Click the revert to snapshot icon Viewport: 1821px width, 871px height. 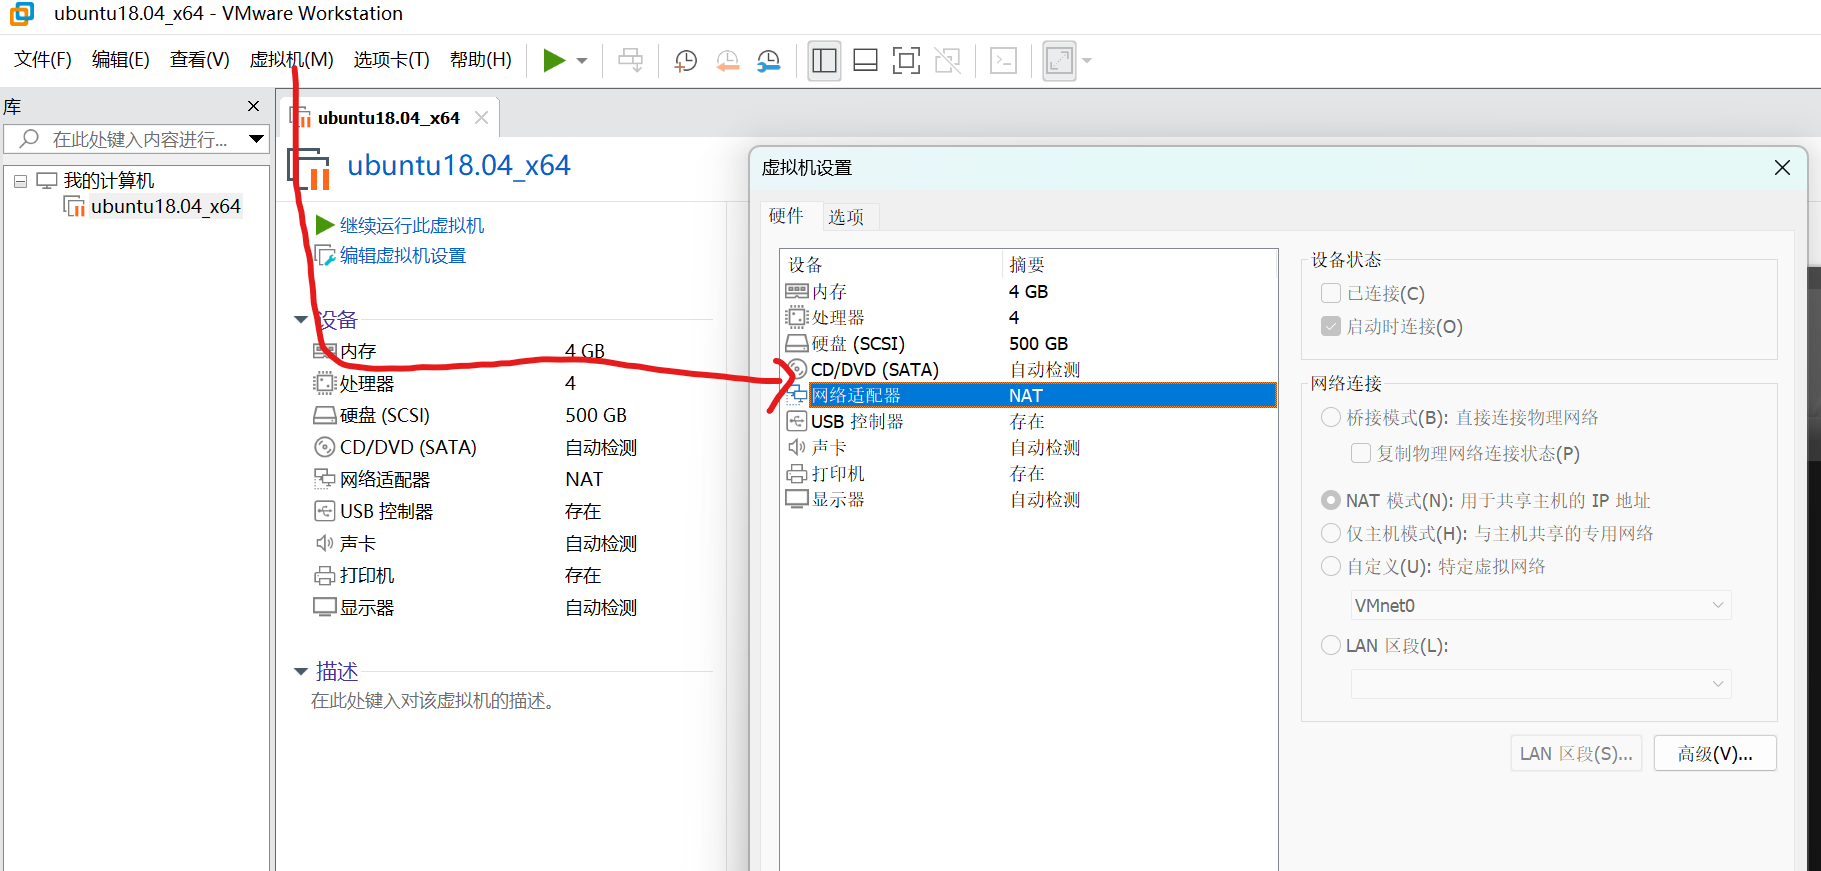(727, 61)
